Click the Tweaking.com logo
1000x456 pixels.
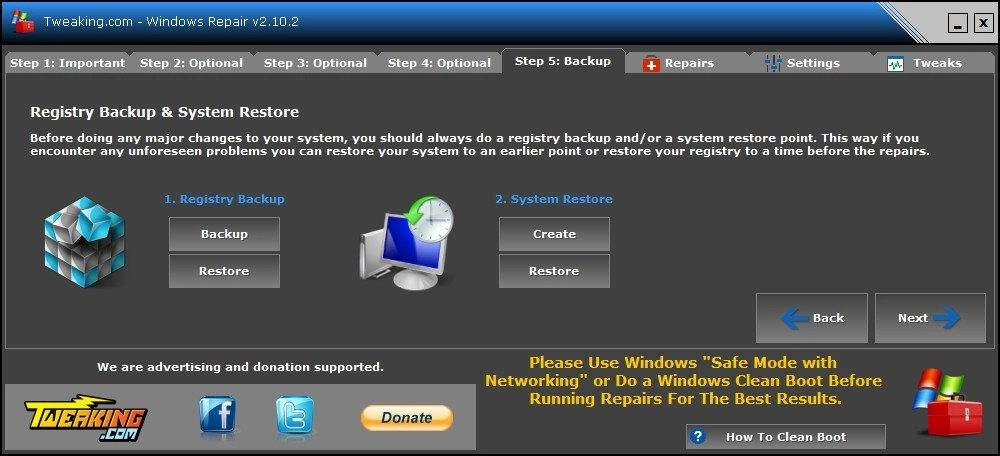coord(86,418)
